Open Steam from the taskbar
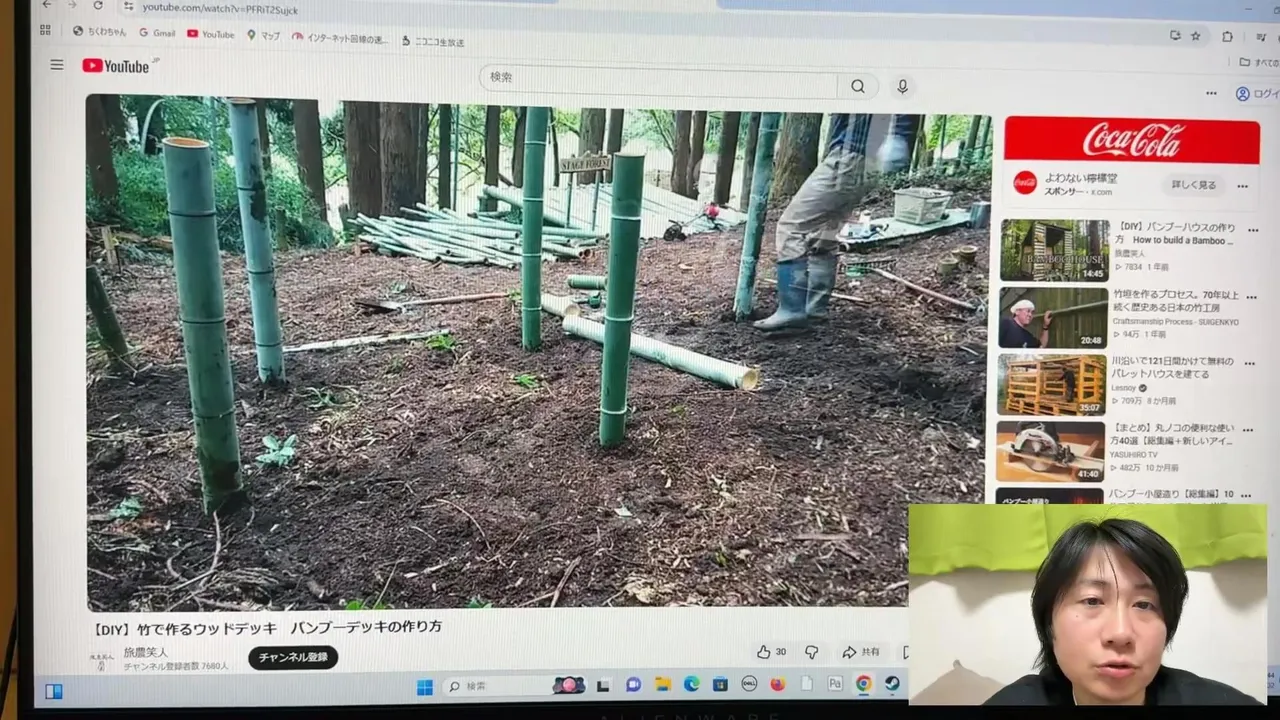 click(x=892, y=684)
